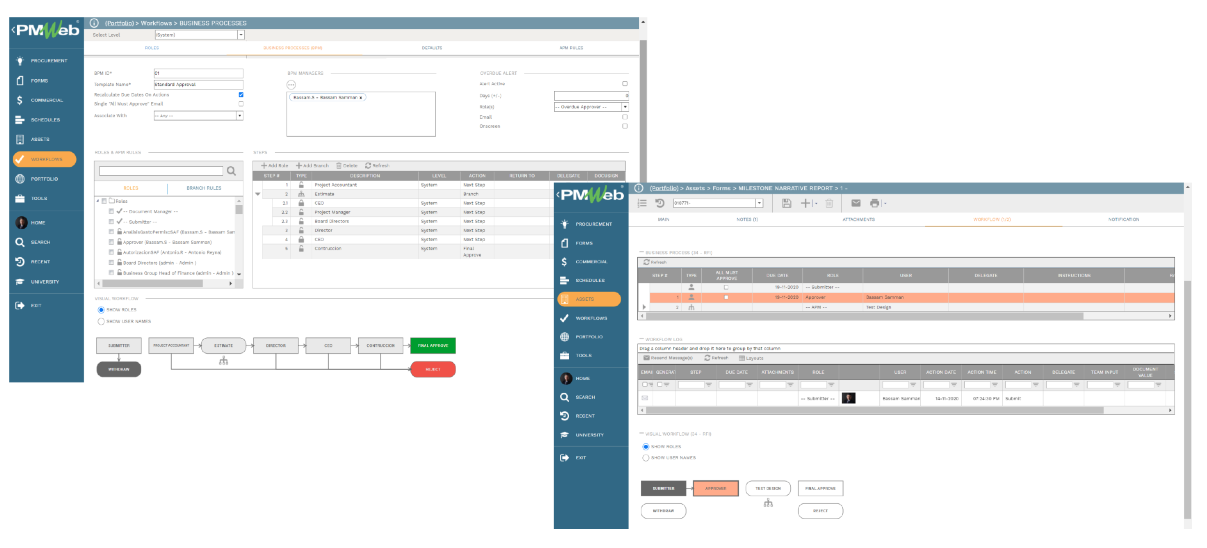Click the email envelope icon in the Milestone report toolbar
This screenshot has height=548, width=1207.
click(x=856, y=203)
